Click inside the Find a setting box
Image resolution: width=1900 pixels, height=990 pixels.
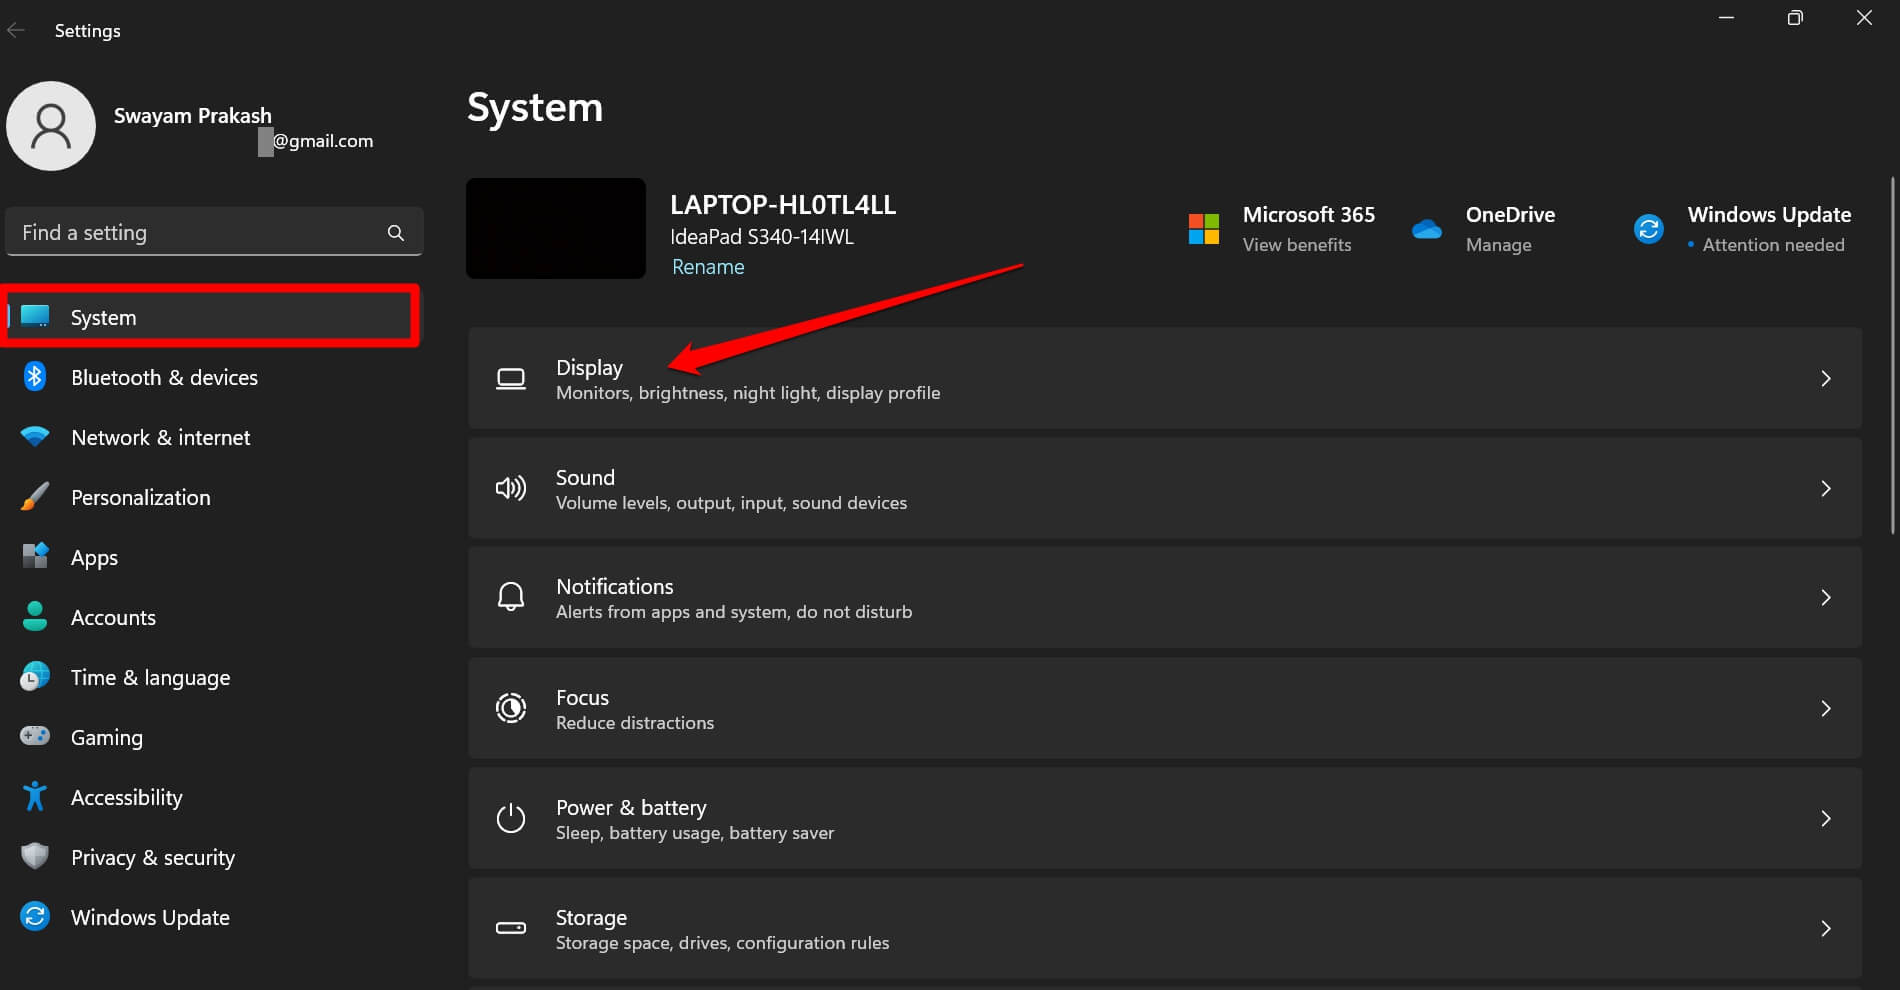(x=180, y=231)
